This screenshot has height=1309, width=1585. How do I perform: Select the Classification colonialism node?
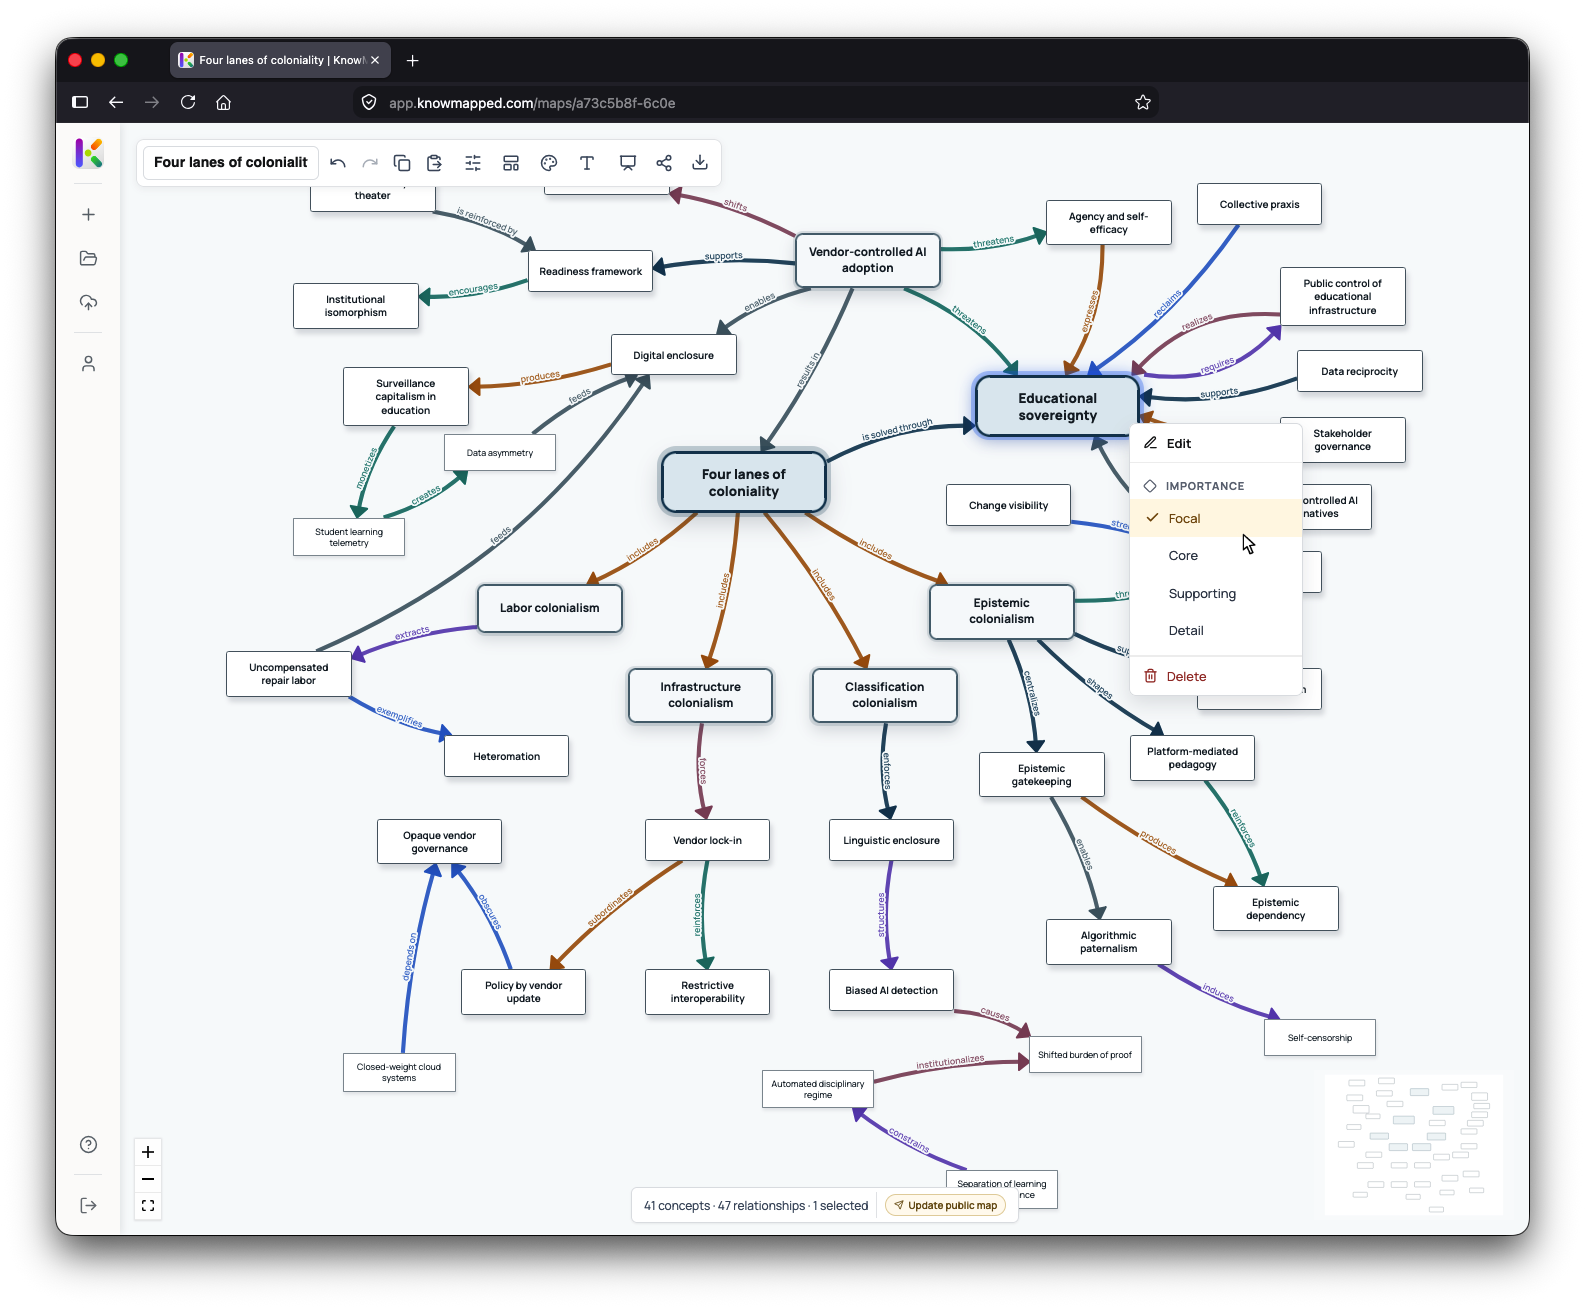(885, 696)
